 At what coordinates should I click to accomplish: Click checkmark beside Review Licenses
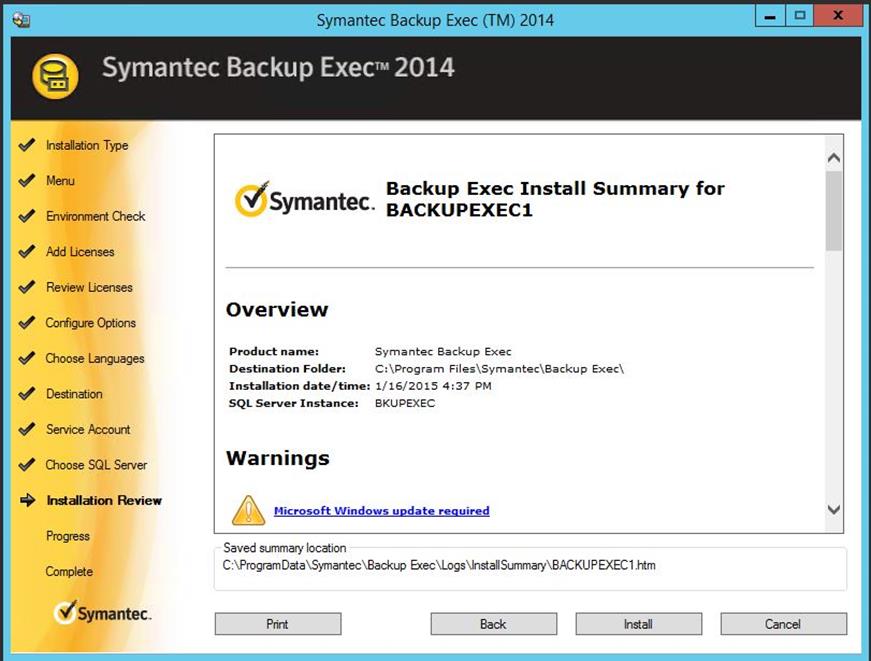[27, 287]
